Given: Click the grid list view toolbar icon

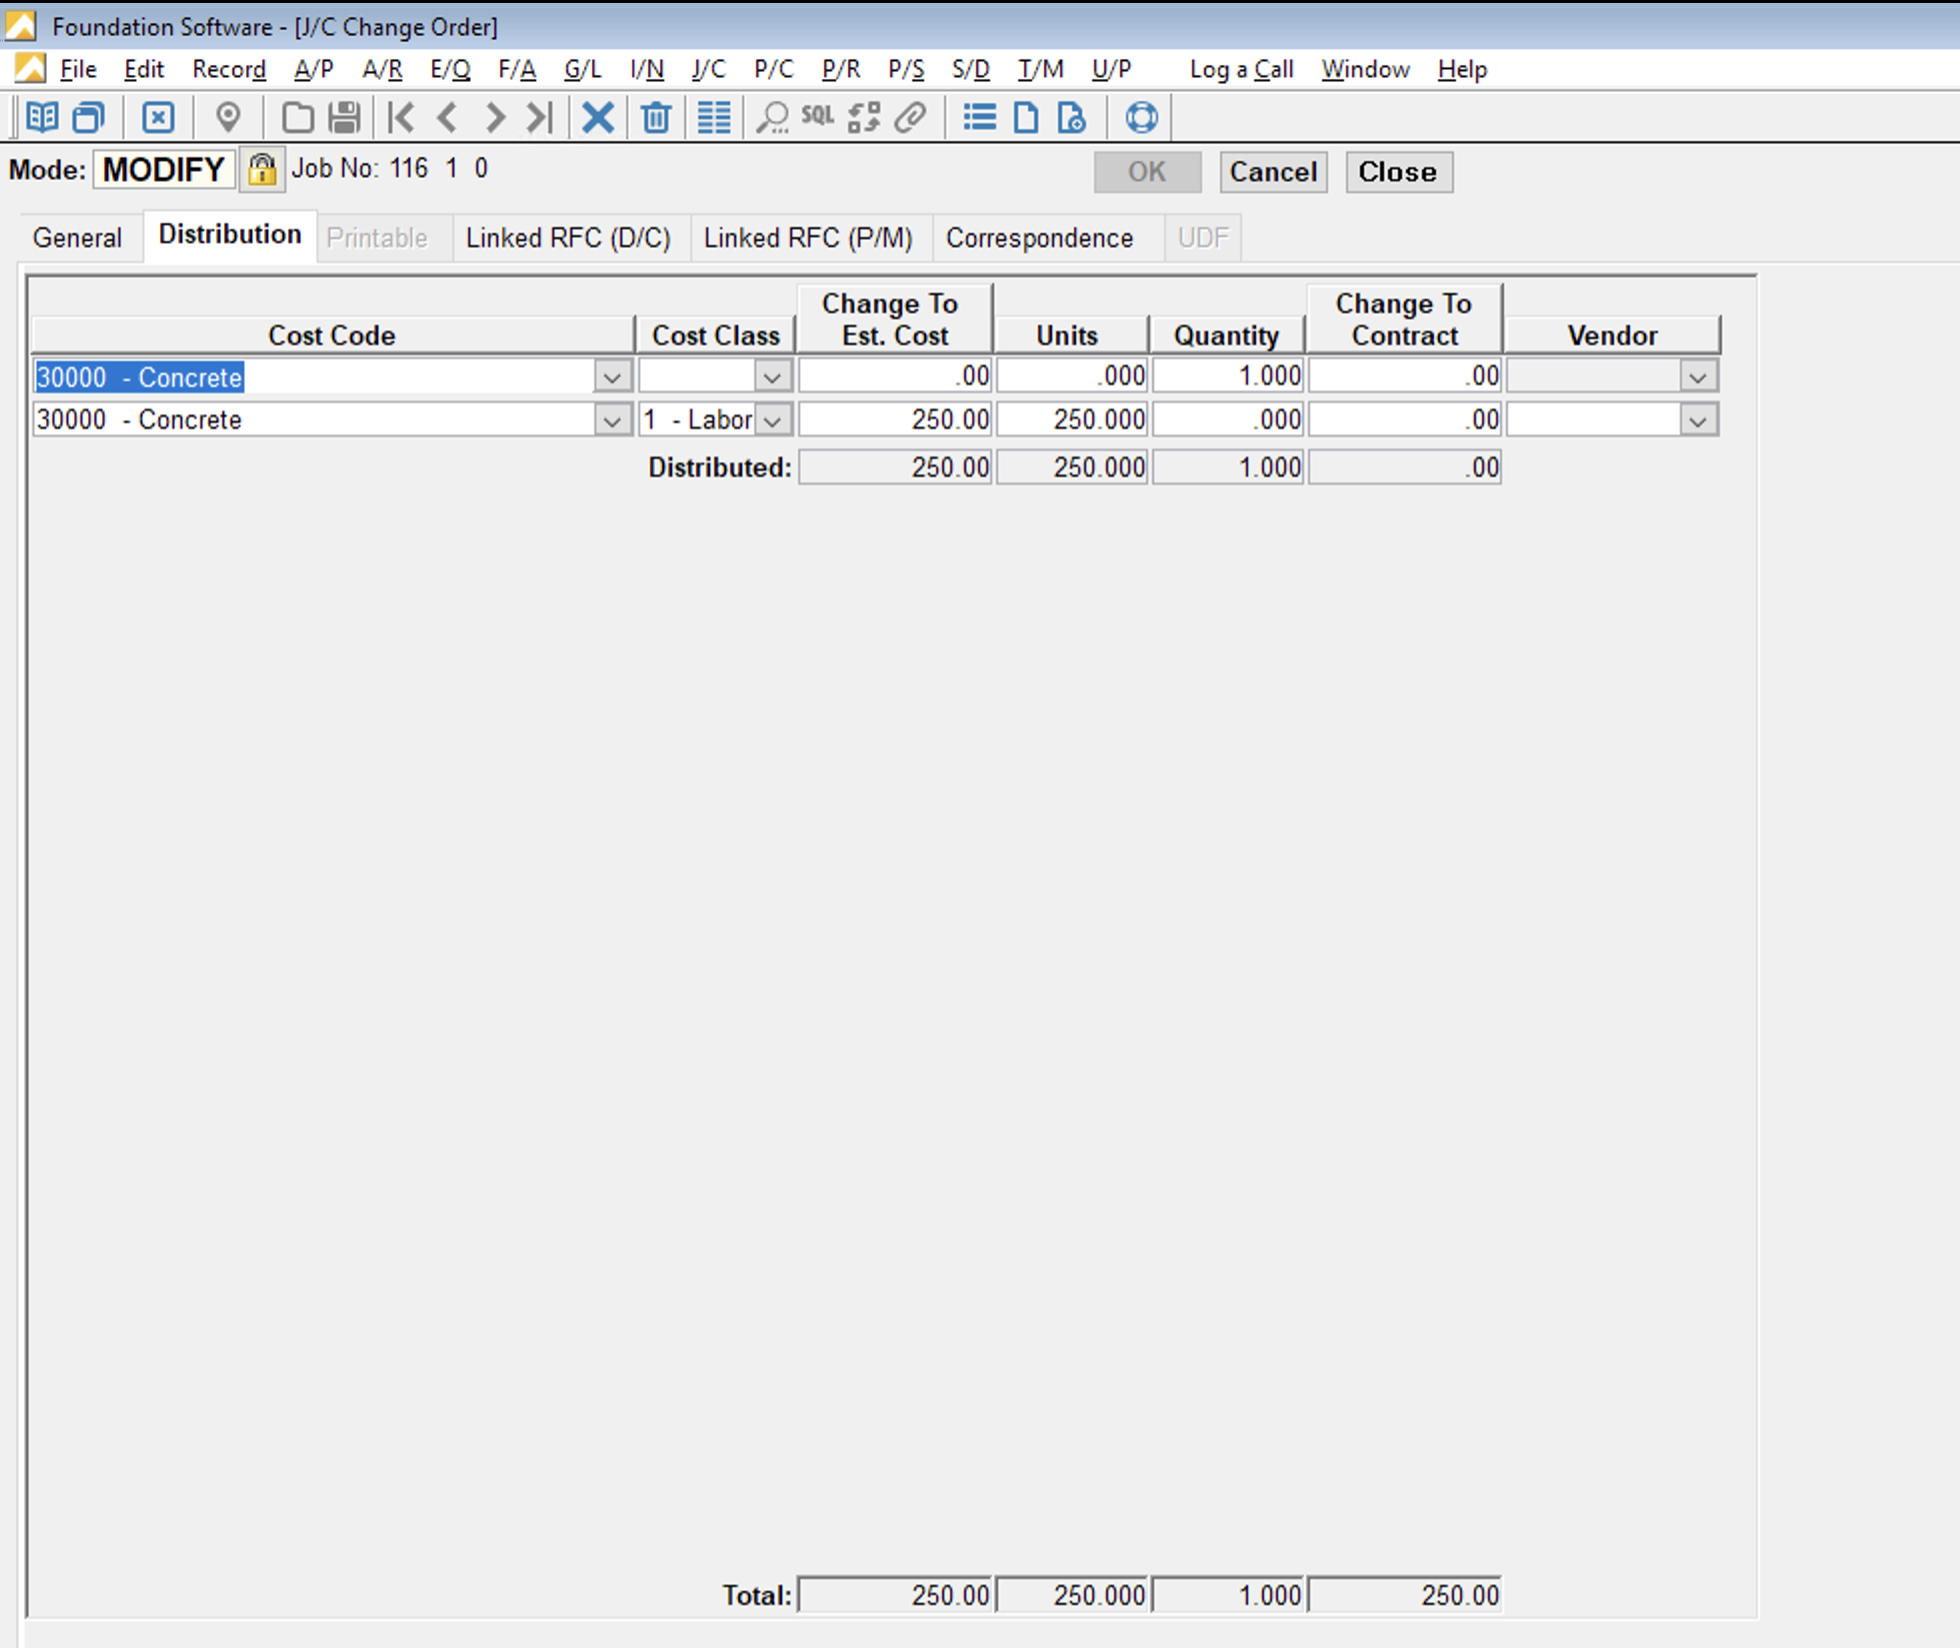Looking at the screenshot, I should (x=714, y=117).
